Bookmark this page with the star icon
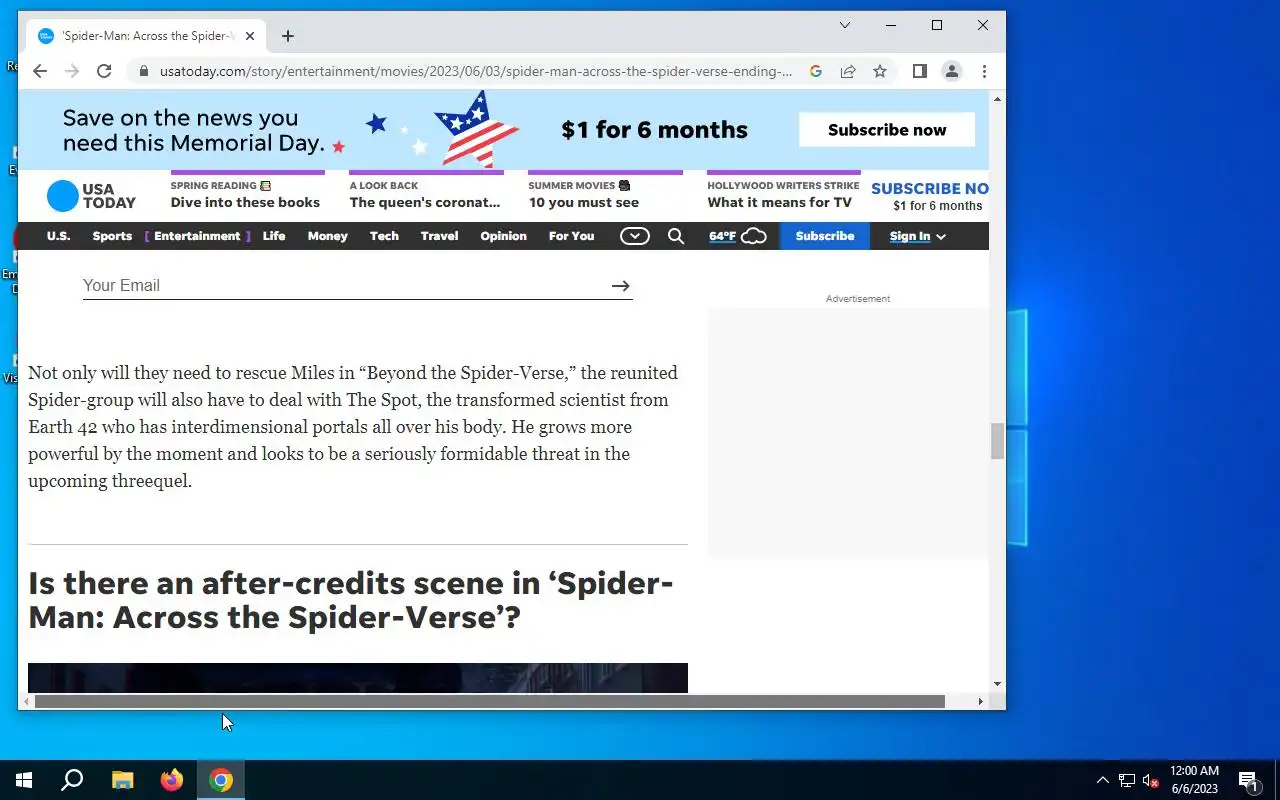 coord(880,71)
